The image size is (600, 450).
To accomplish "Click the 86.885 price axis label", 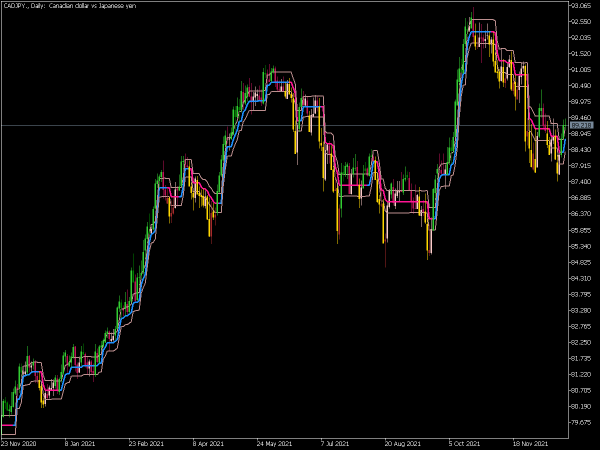I will (x=580, y=198).
